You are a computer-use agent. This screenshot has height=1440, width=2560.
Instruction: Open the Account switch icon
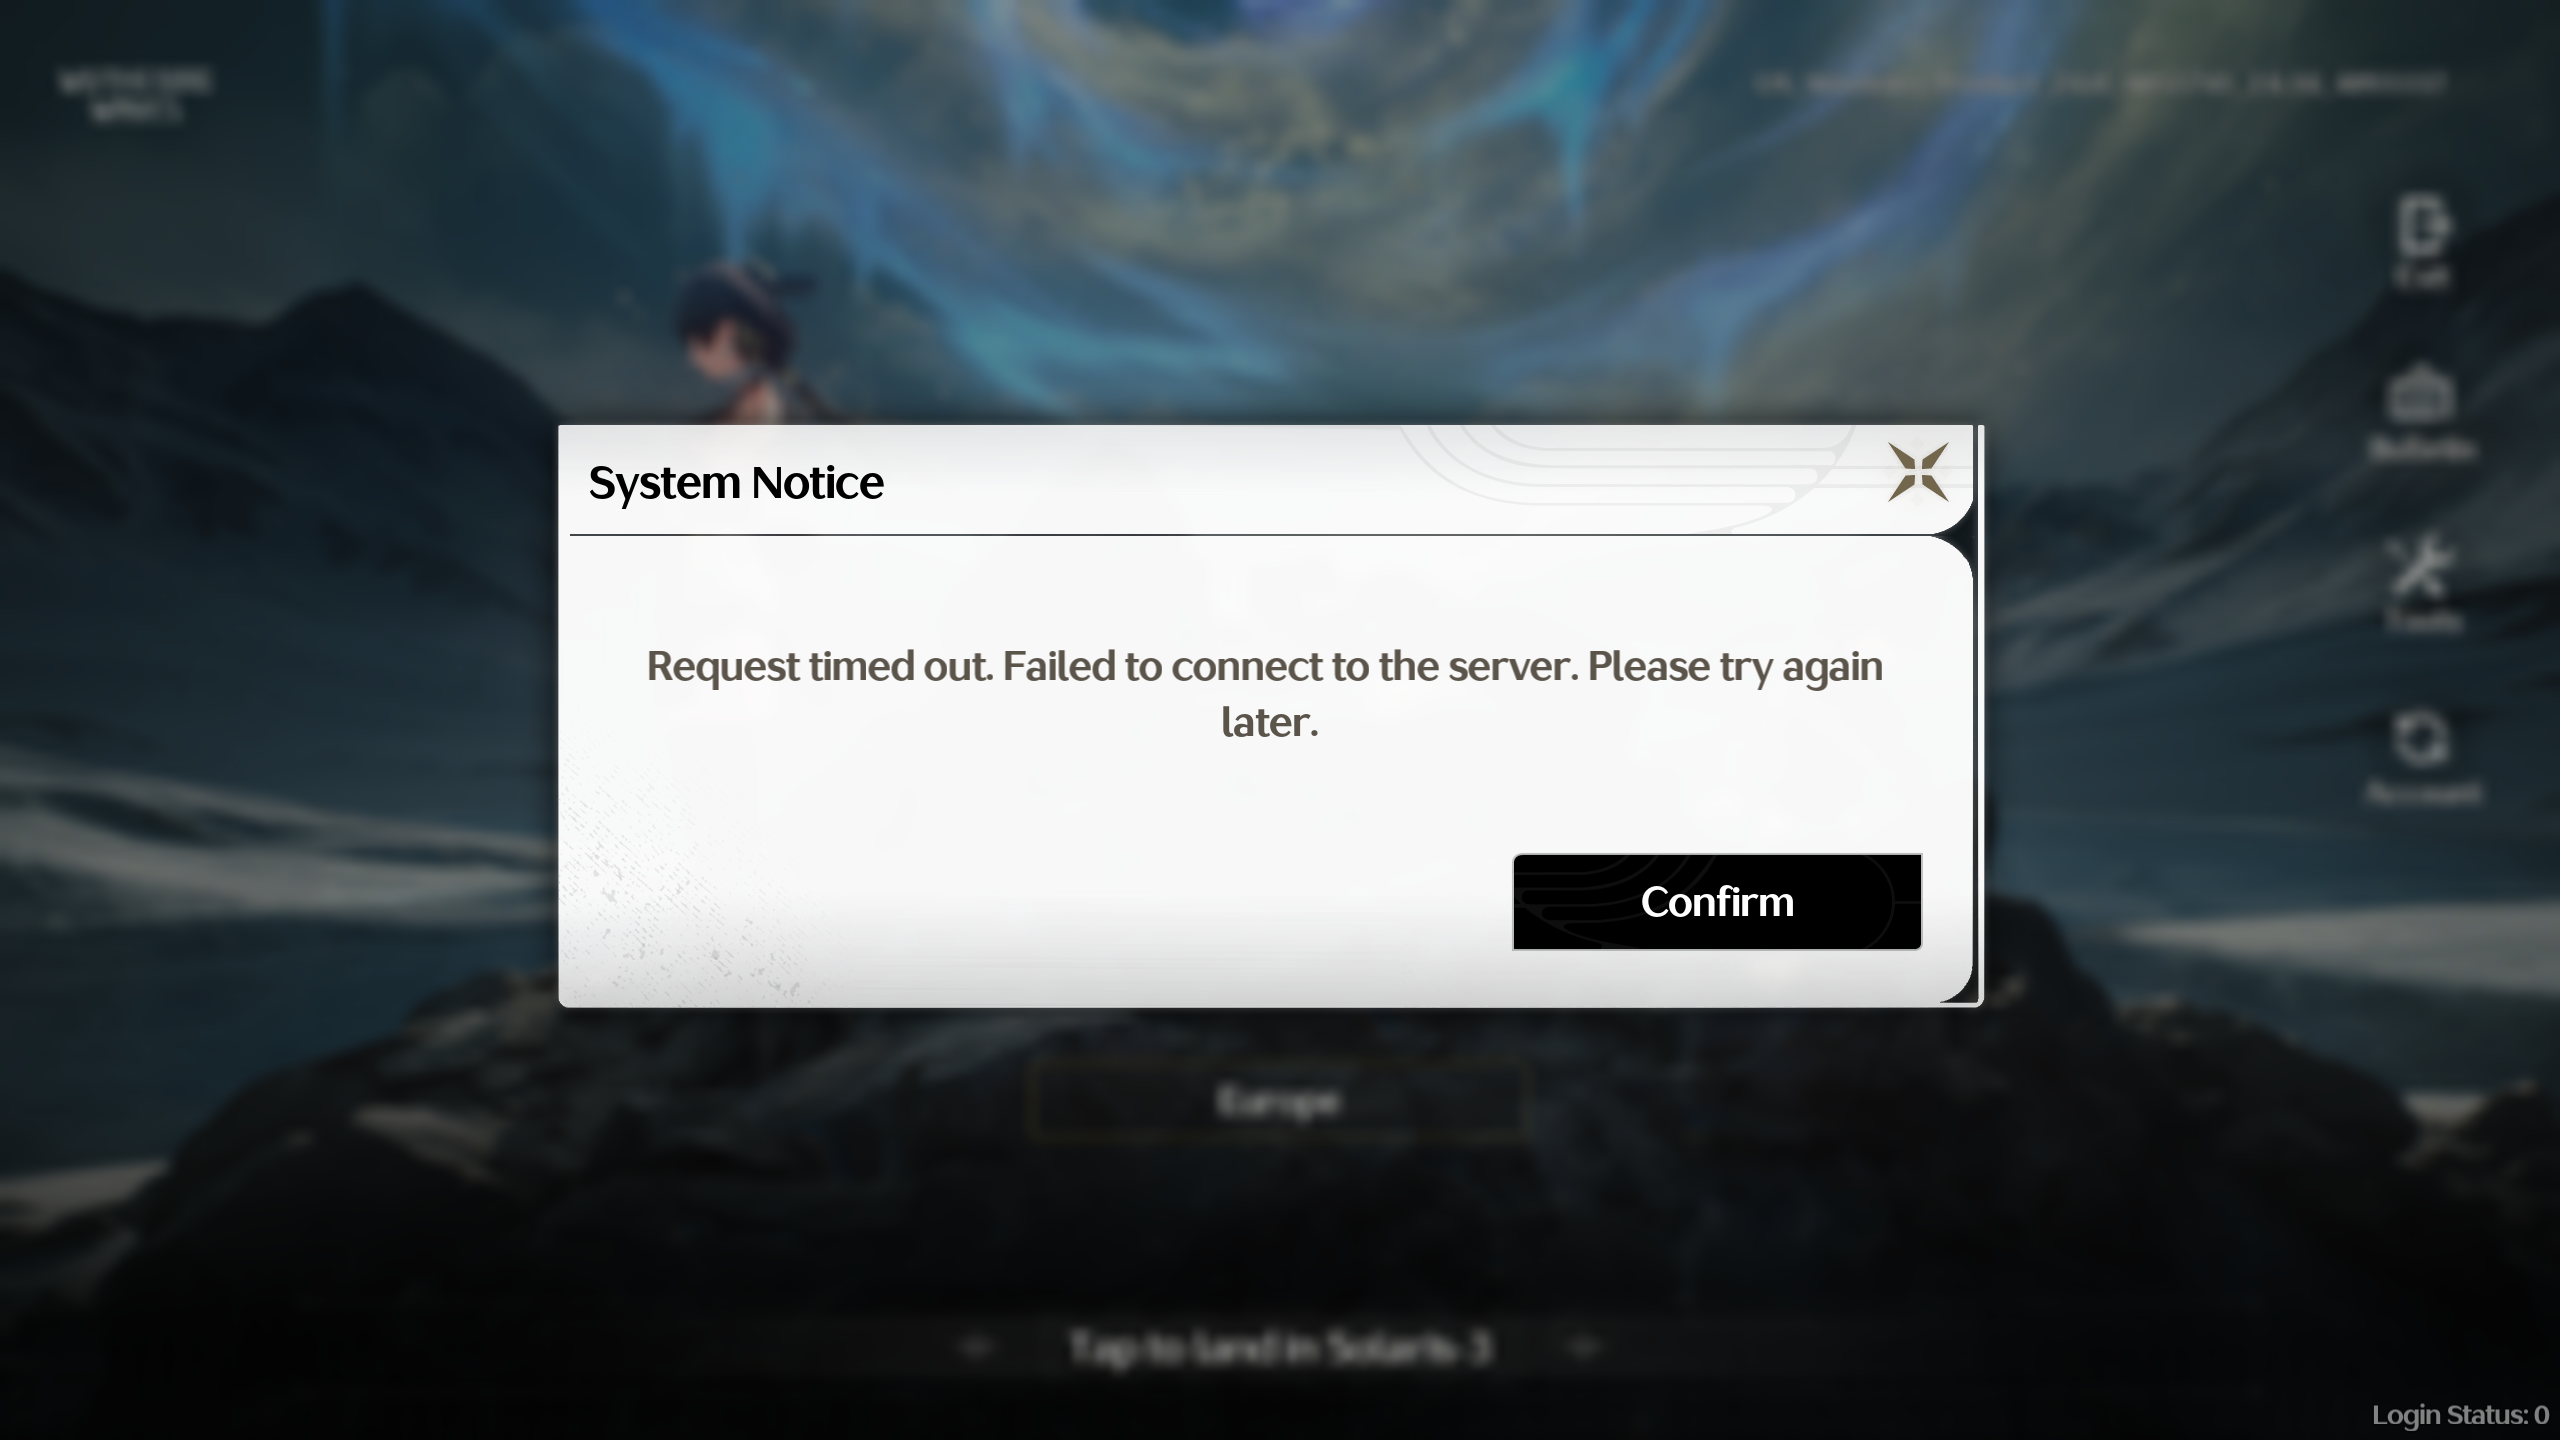[2422, 741]
